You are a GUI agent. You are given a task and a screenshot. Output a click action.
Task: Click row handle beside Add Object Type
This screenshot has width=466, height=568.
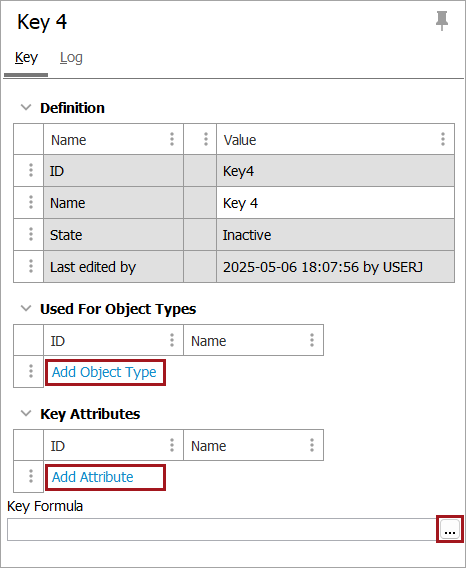coord(31,371)
